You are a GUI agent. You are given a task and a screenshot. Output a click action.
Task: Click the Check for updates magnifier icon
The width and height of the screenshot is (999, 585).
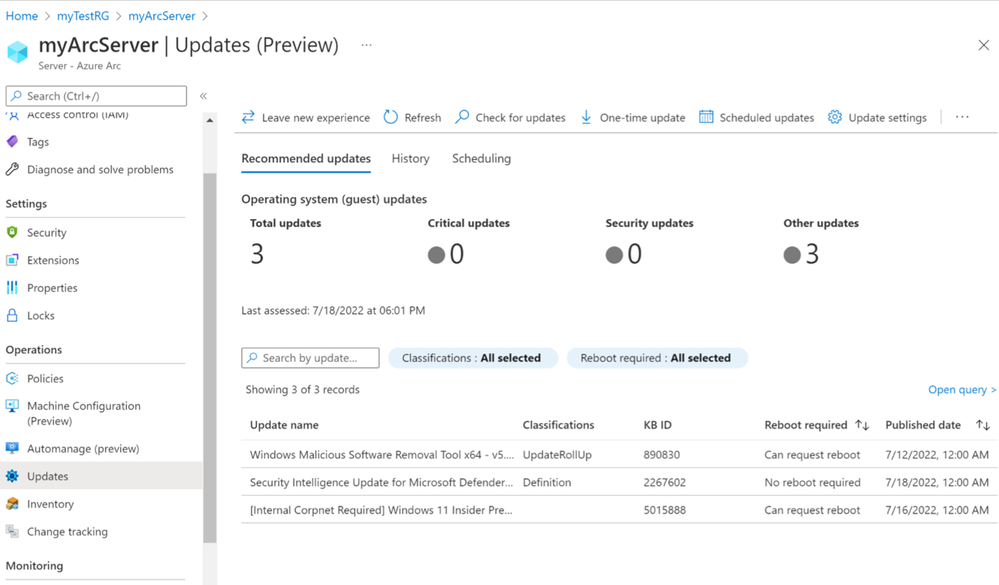click(462, 117)
